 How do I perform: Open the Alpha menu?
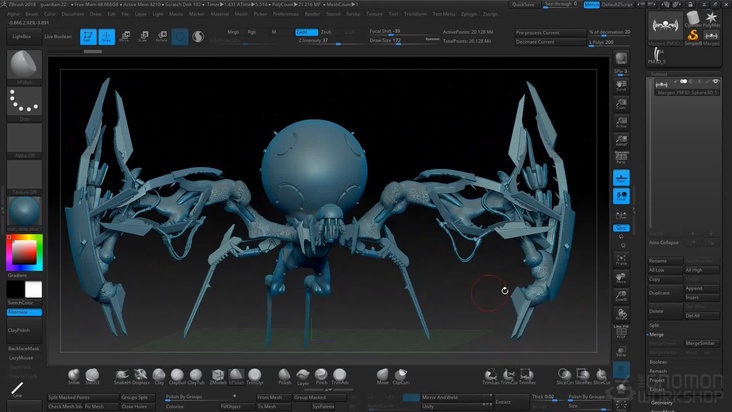click(x=13, y=14)
